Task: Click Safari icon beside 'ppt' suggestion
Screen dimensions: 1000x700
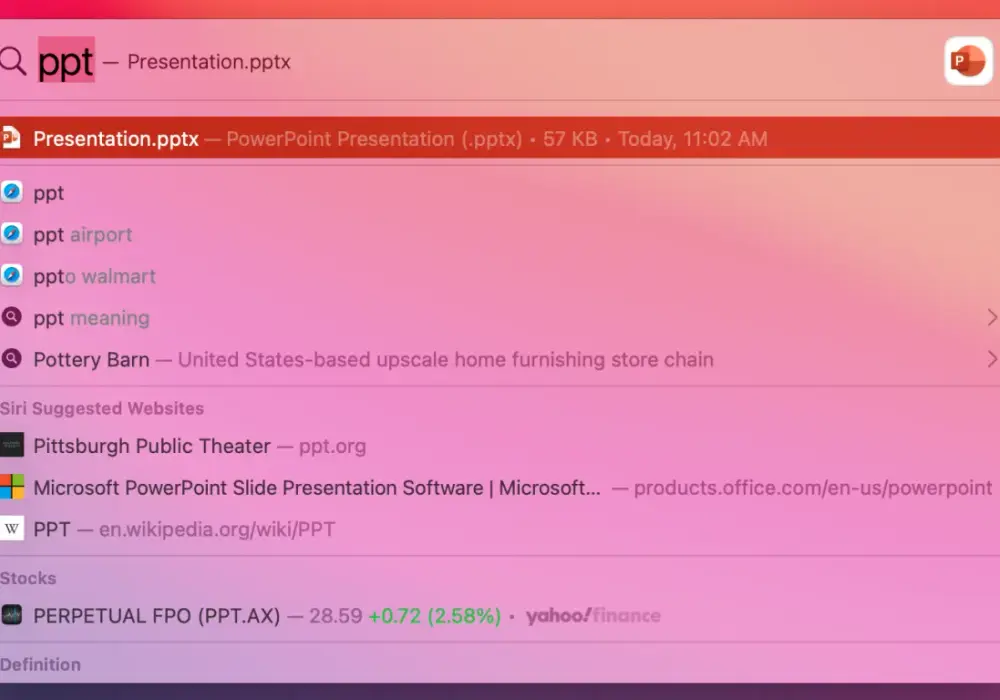Action: [x=11, y=192]
